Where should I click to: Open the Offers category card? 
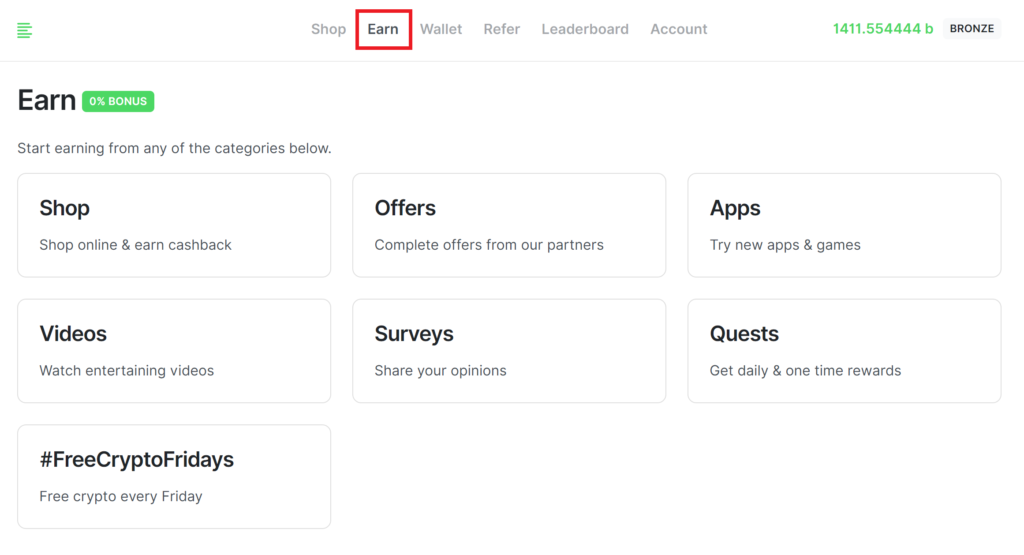(509, 225)
